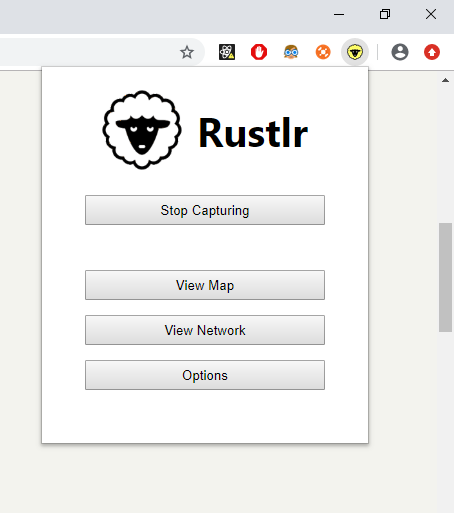Open the Chrome profile avatar menu

400,52
